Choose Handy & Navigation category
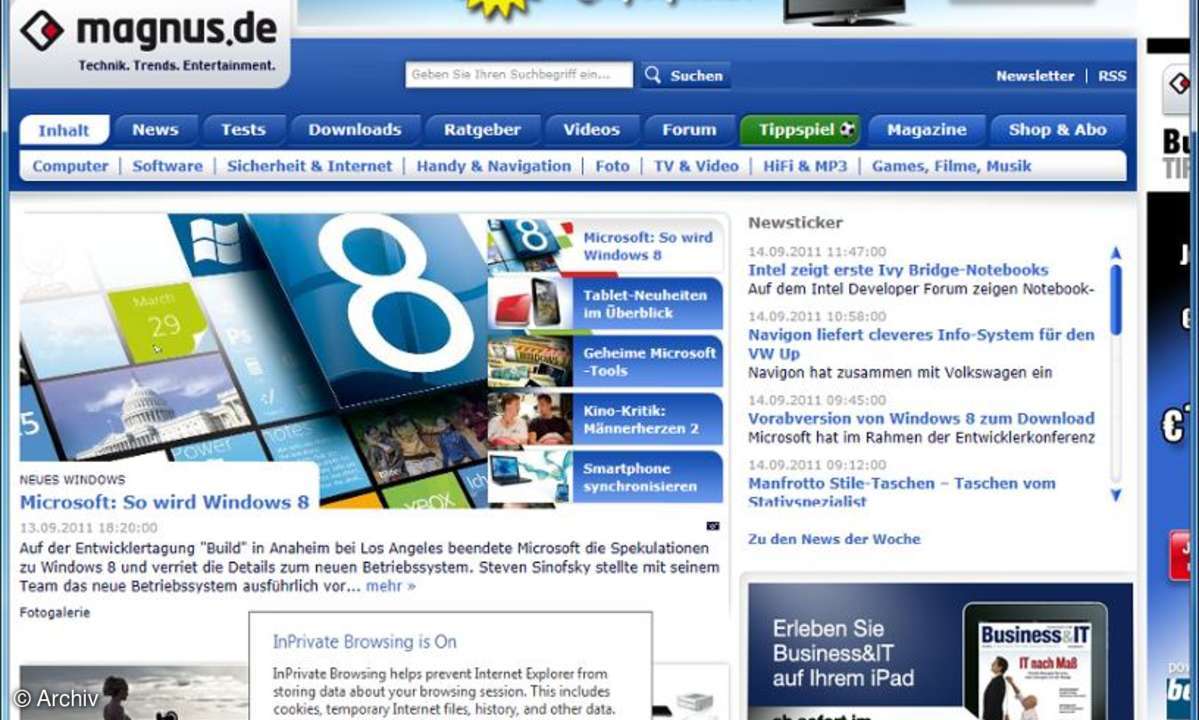This screenshot has width=1199, height=720. [x=493, y=166]
